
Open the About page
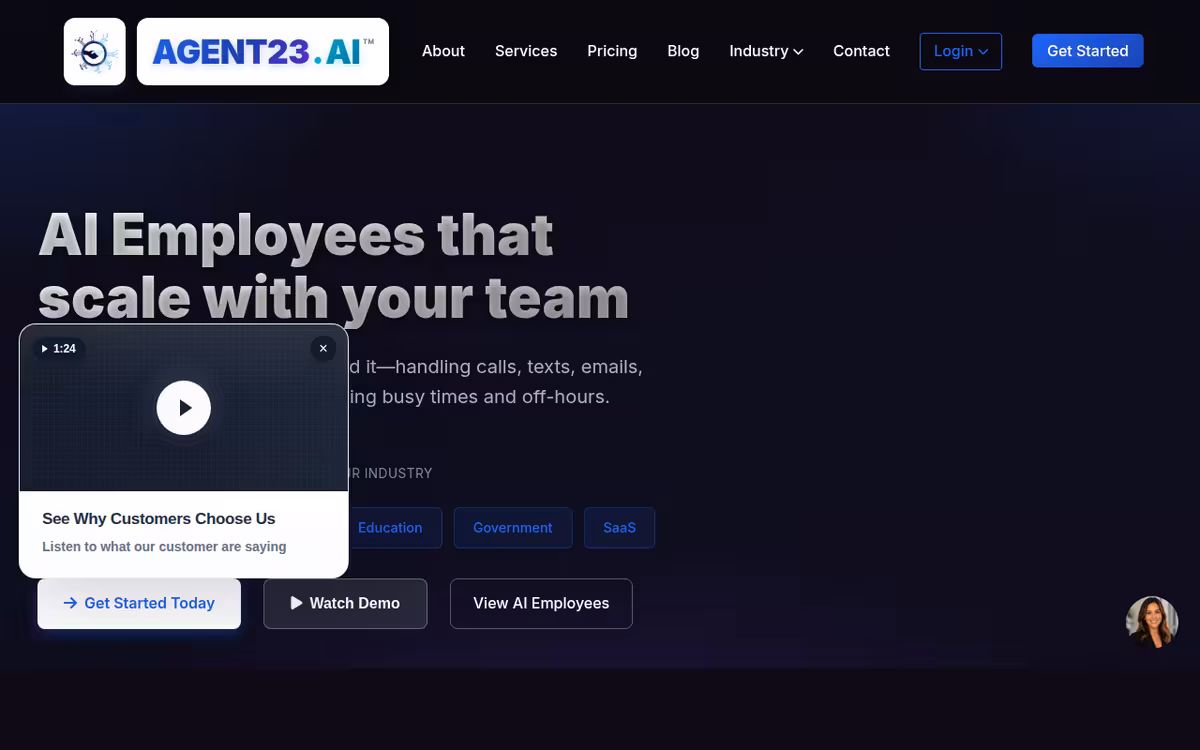point(443,51)
